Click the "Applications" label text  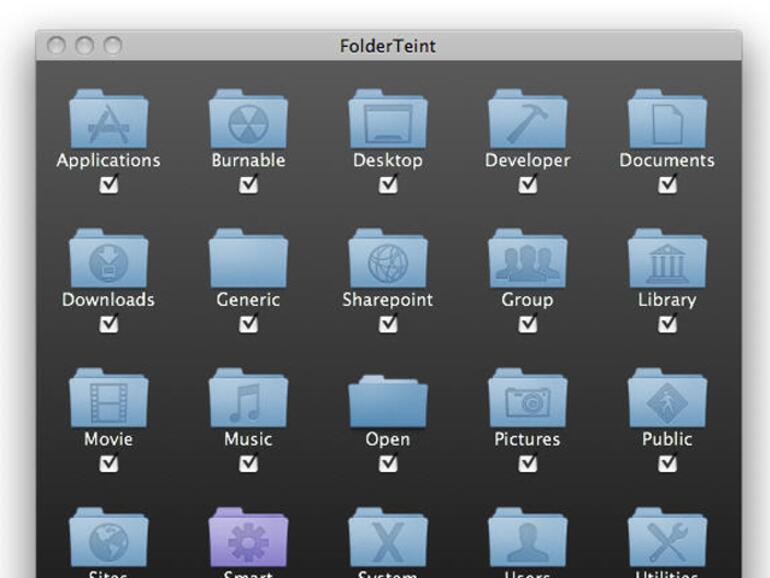[109, 161]
